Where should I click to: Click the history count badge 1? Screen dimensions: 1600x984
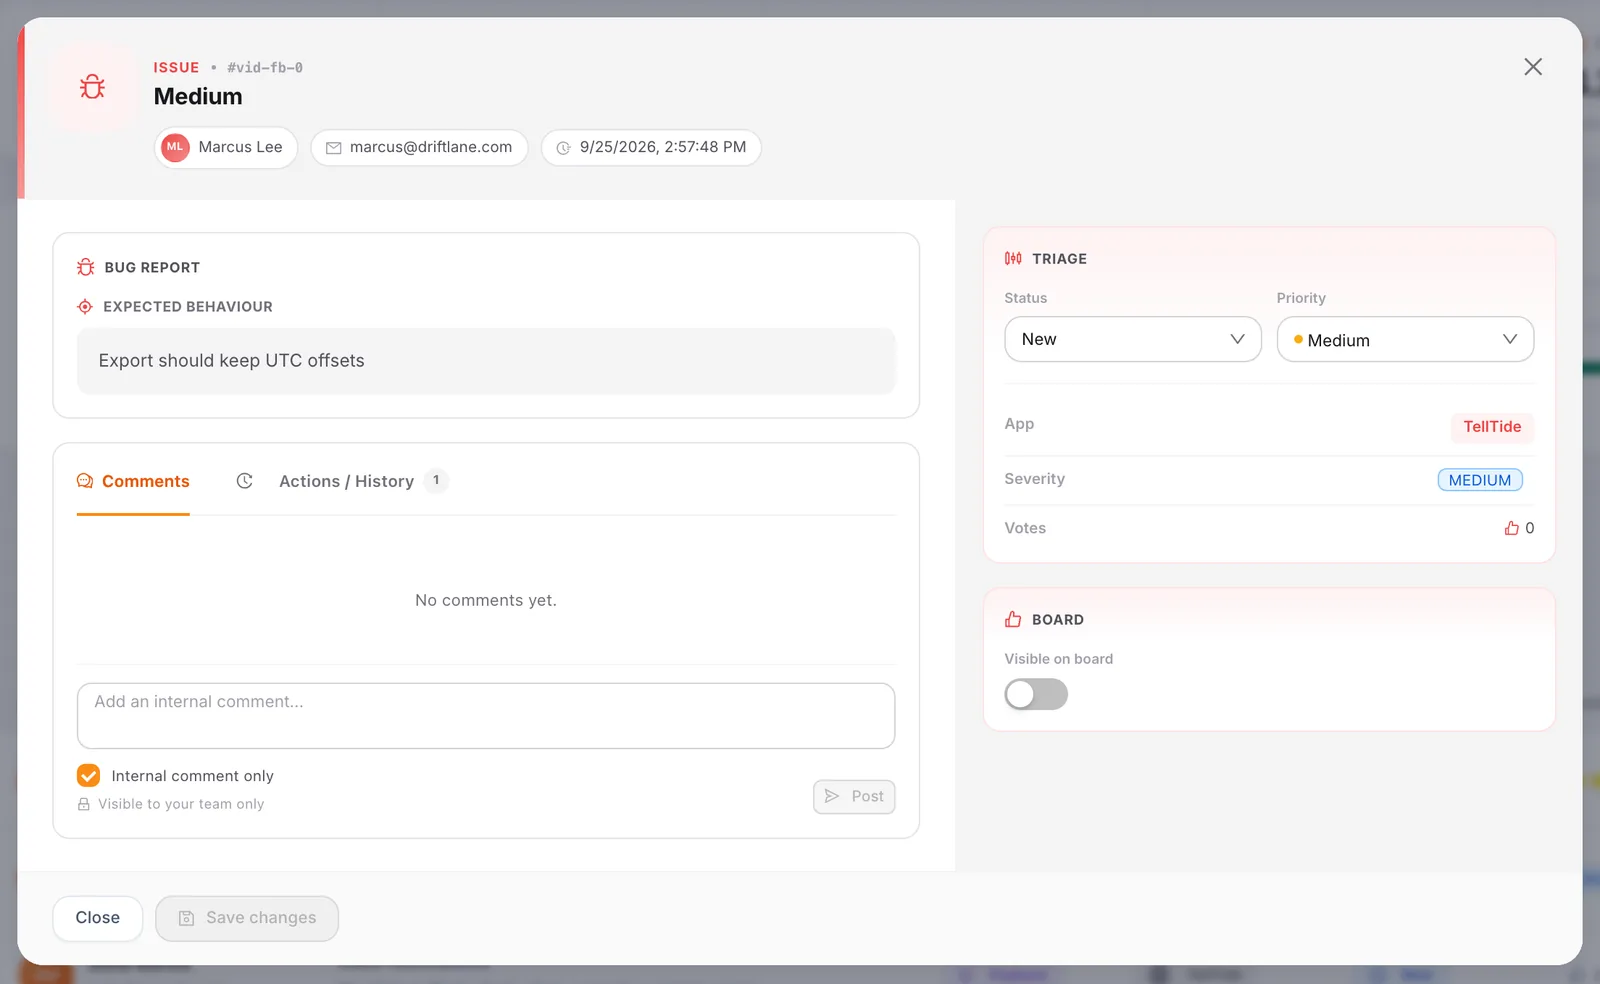click(x=436, y=480)
